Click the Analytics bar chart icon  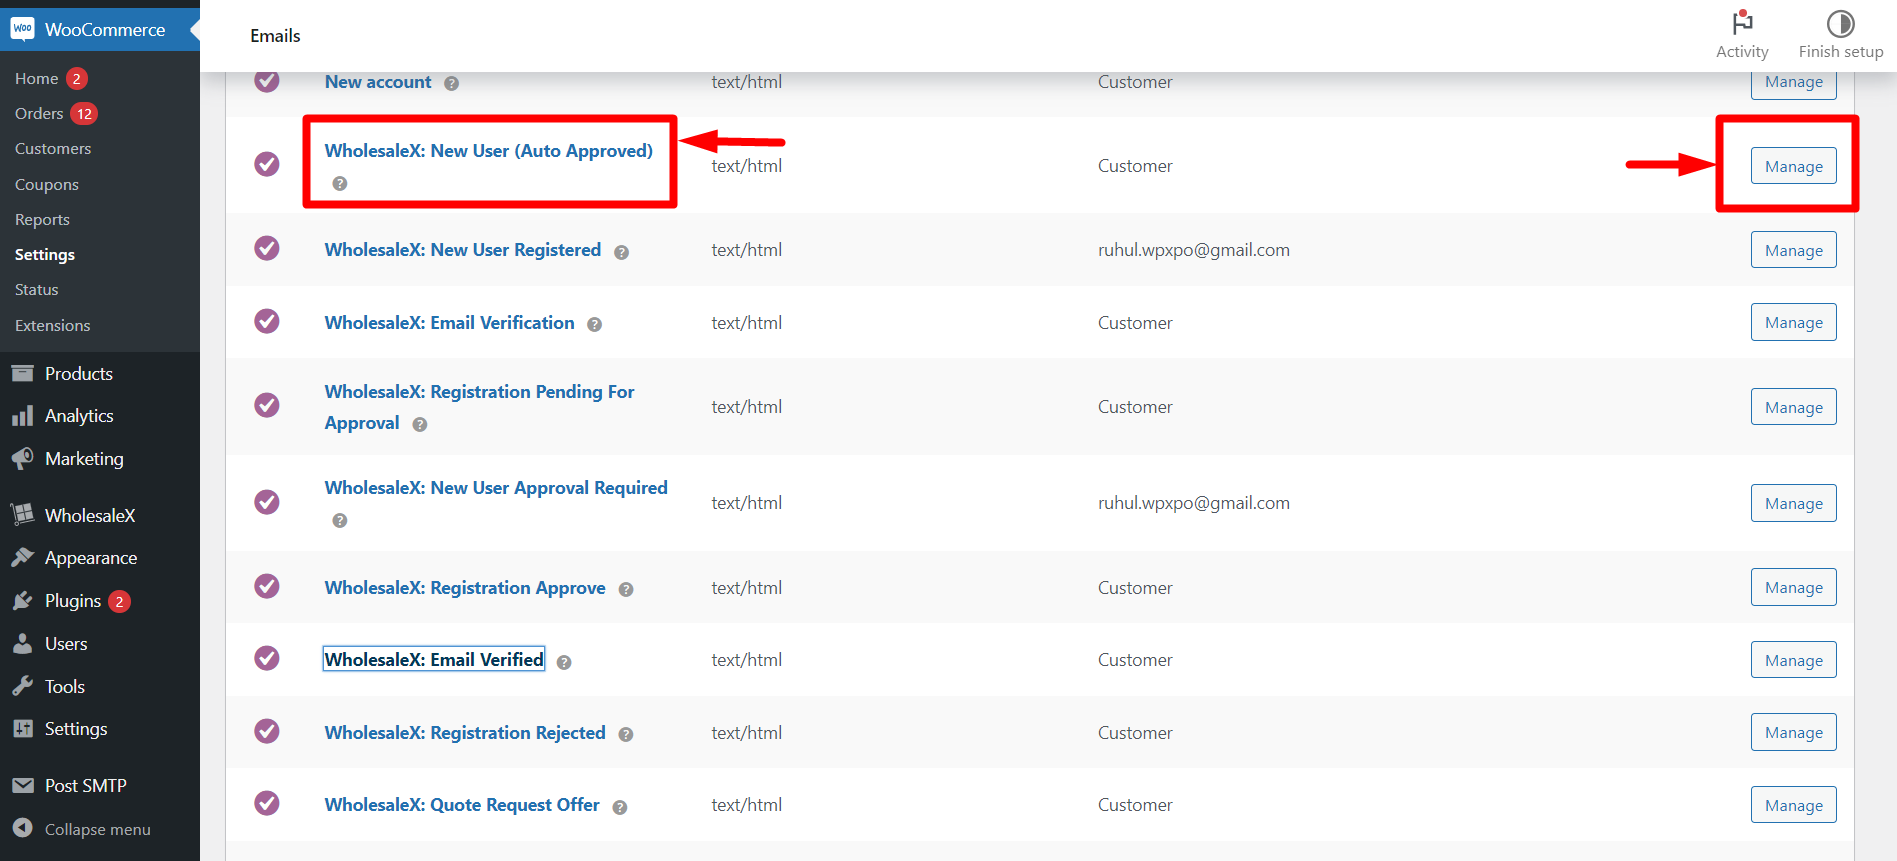click(x=22, y=416)
